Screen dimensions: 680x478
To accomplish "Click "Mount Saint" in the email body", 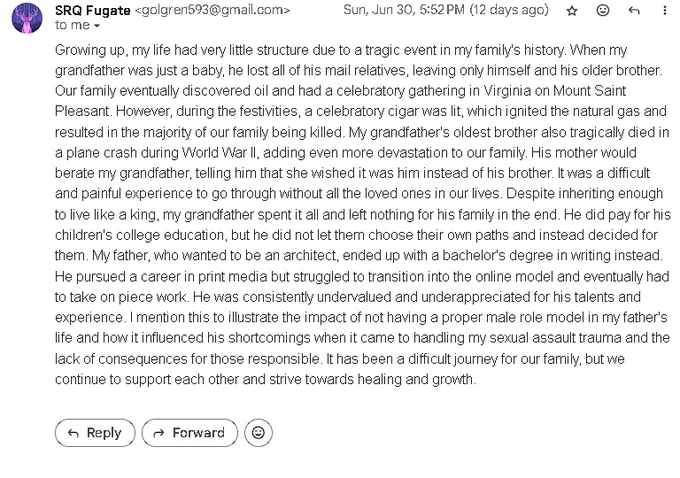I will pyautogui.click(x=590, y=91).
